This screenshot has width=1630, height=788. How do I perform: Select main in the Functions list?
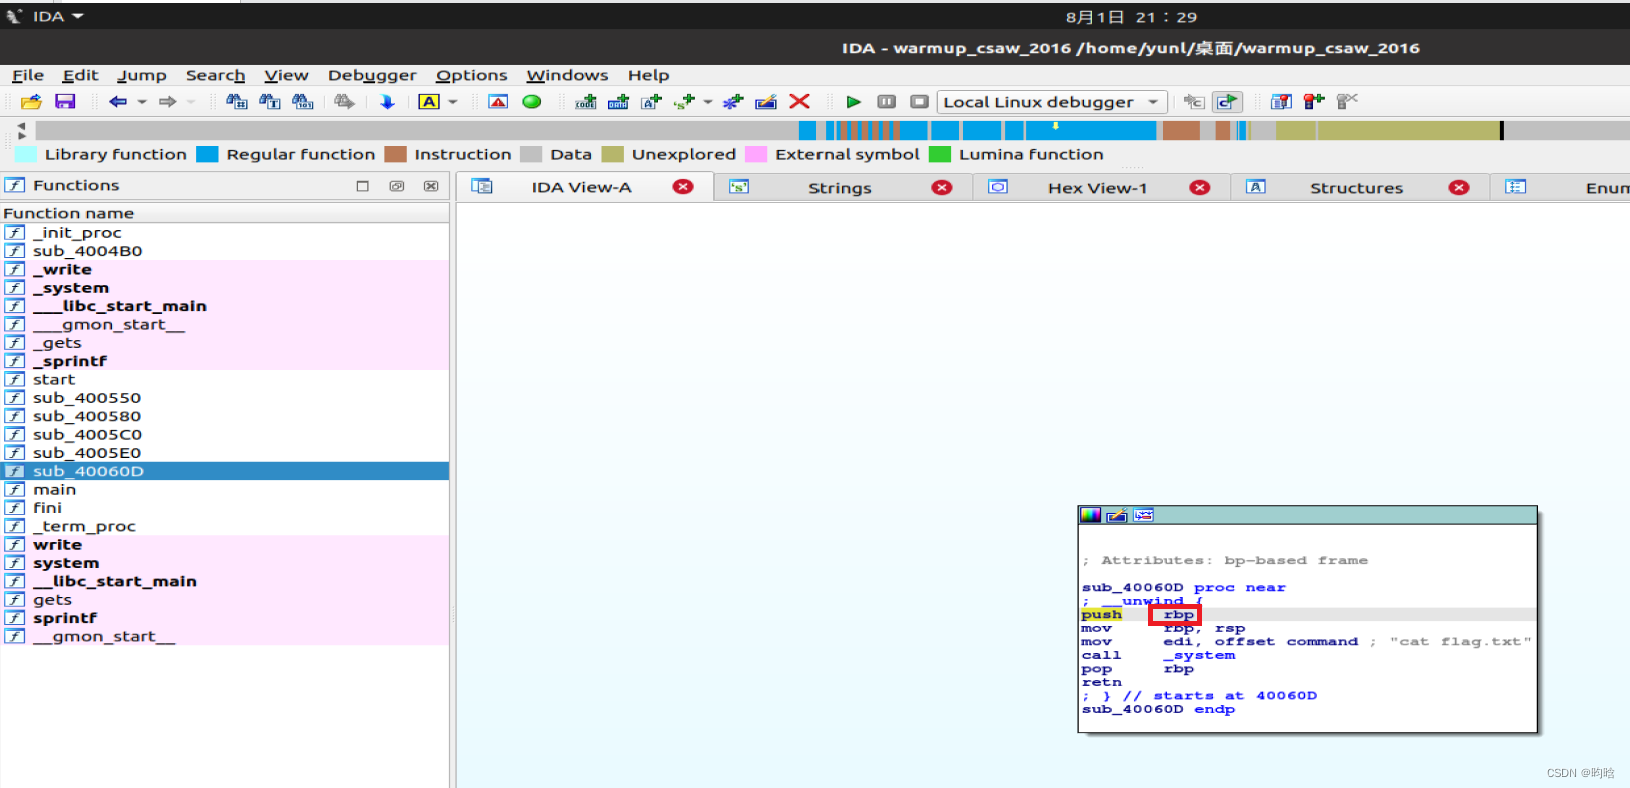225,489
